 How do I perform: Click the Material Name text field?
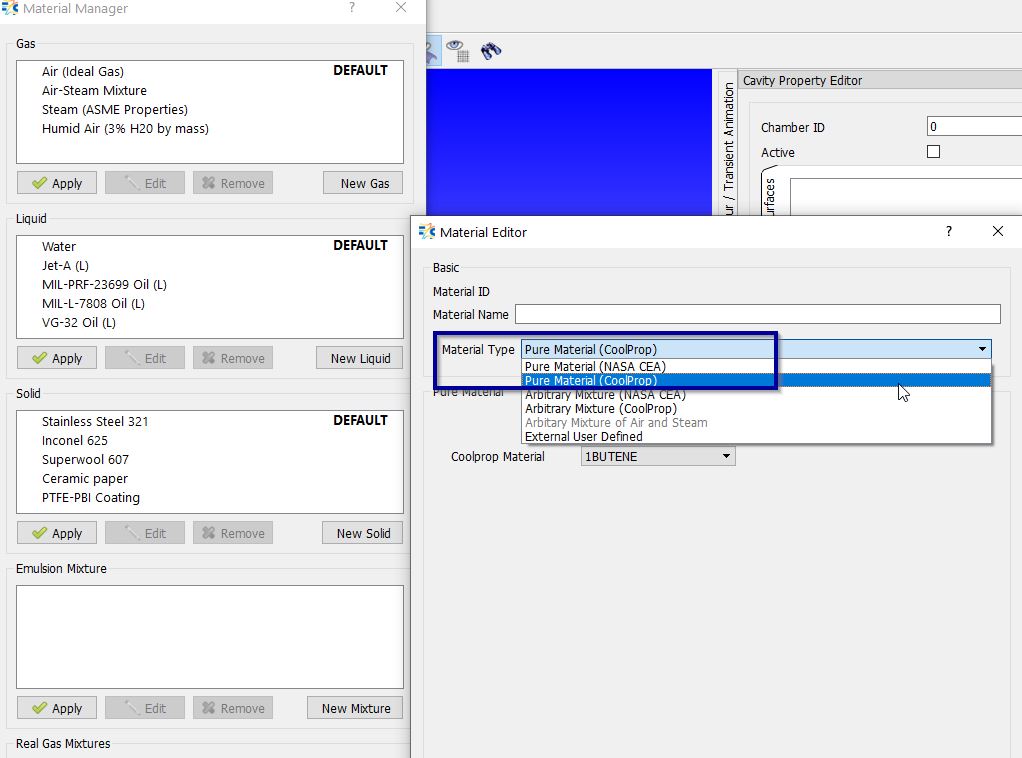point(757,314)
